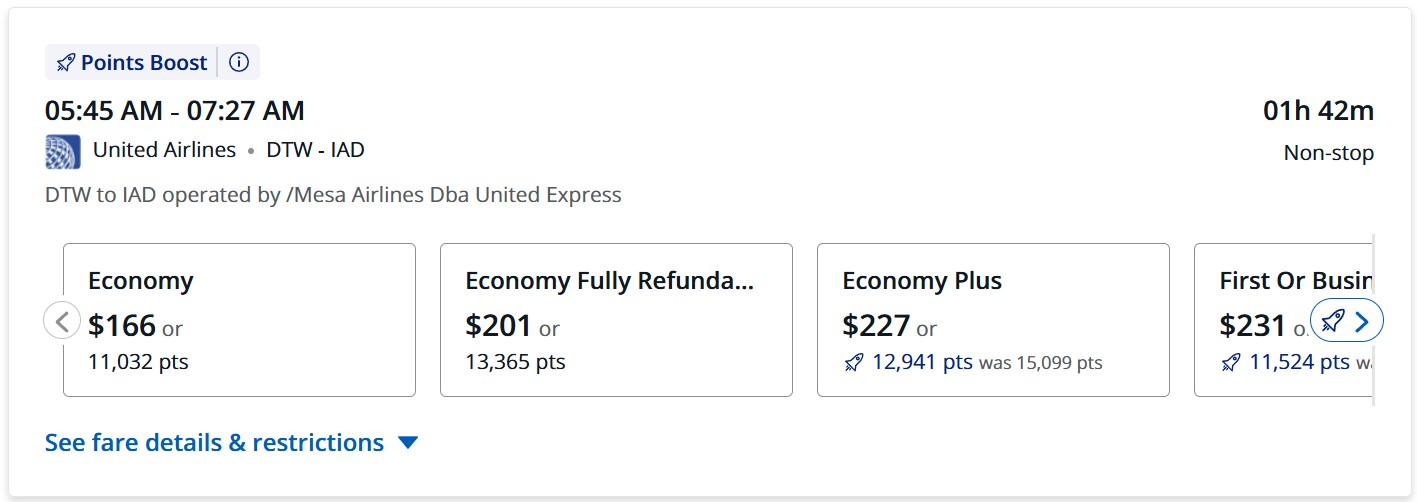The image size is (1417, 502).
Task: Click rocket icon beside 11,524 pts
Action: tap(1231, 363)
